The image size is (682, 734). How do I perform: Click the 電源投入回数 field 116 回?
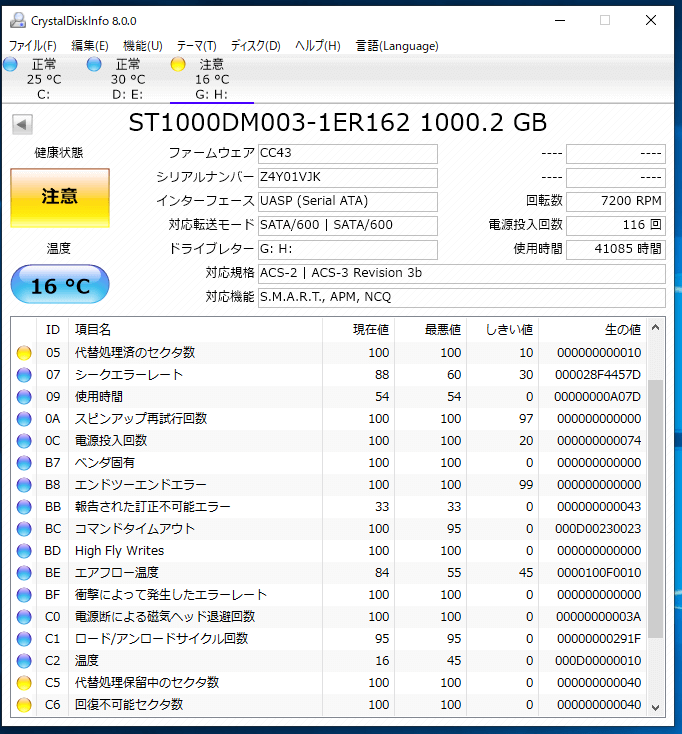pyautogui.click(x=616, y=226)
